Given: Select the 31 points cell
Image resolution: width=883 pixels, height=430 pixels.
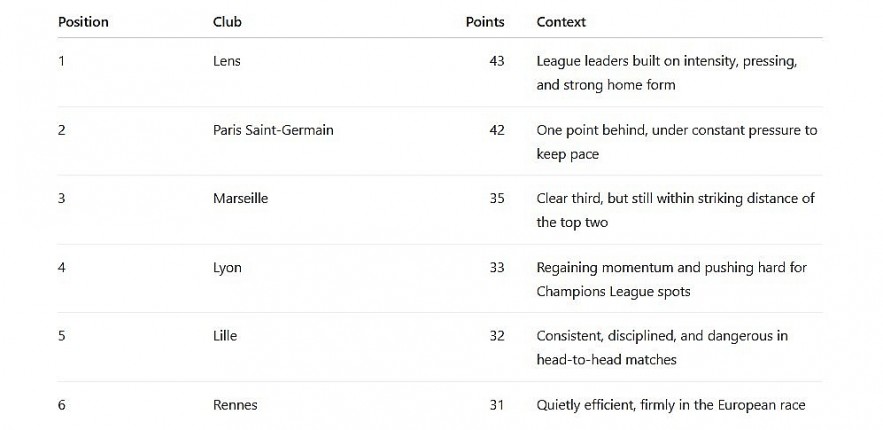Looking at the screenshot, I should (x=496, y=405).
